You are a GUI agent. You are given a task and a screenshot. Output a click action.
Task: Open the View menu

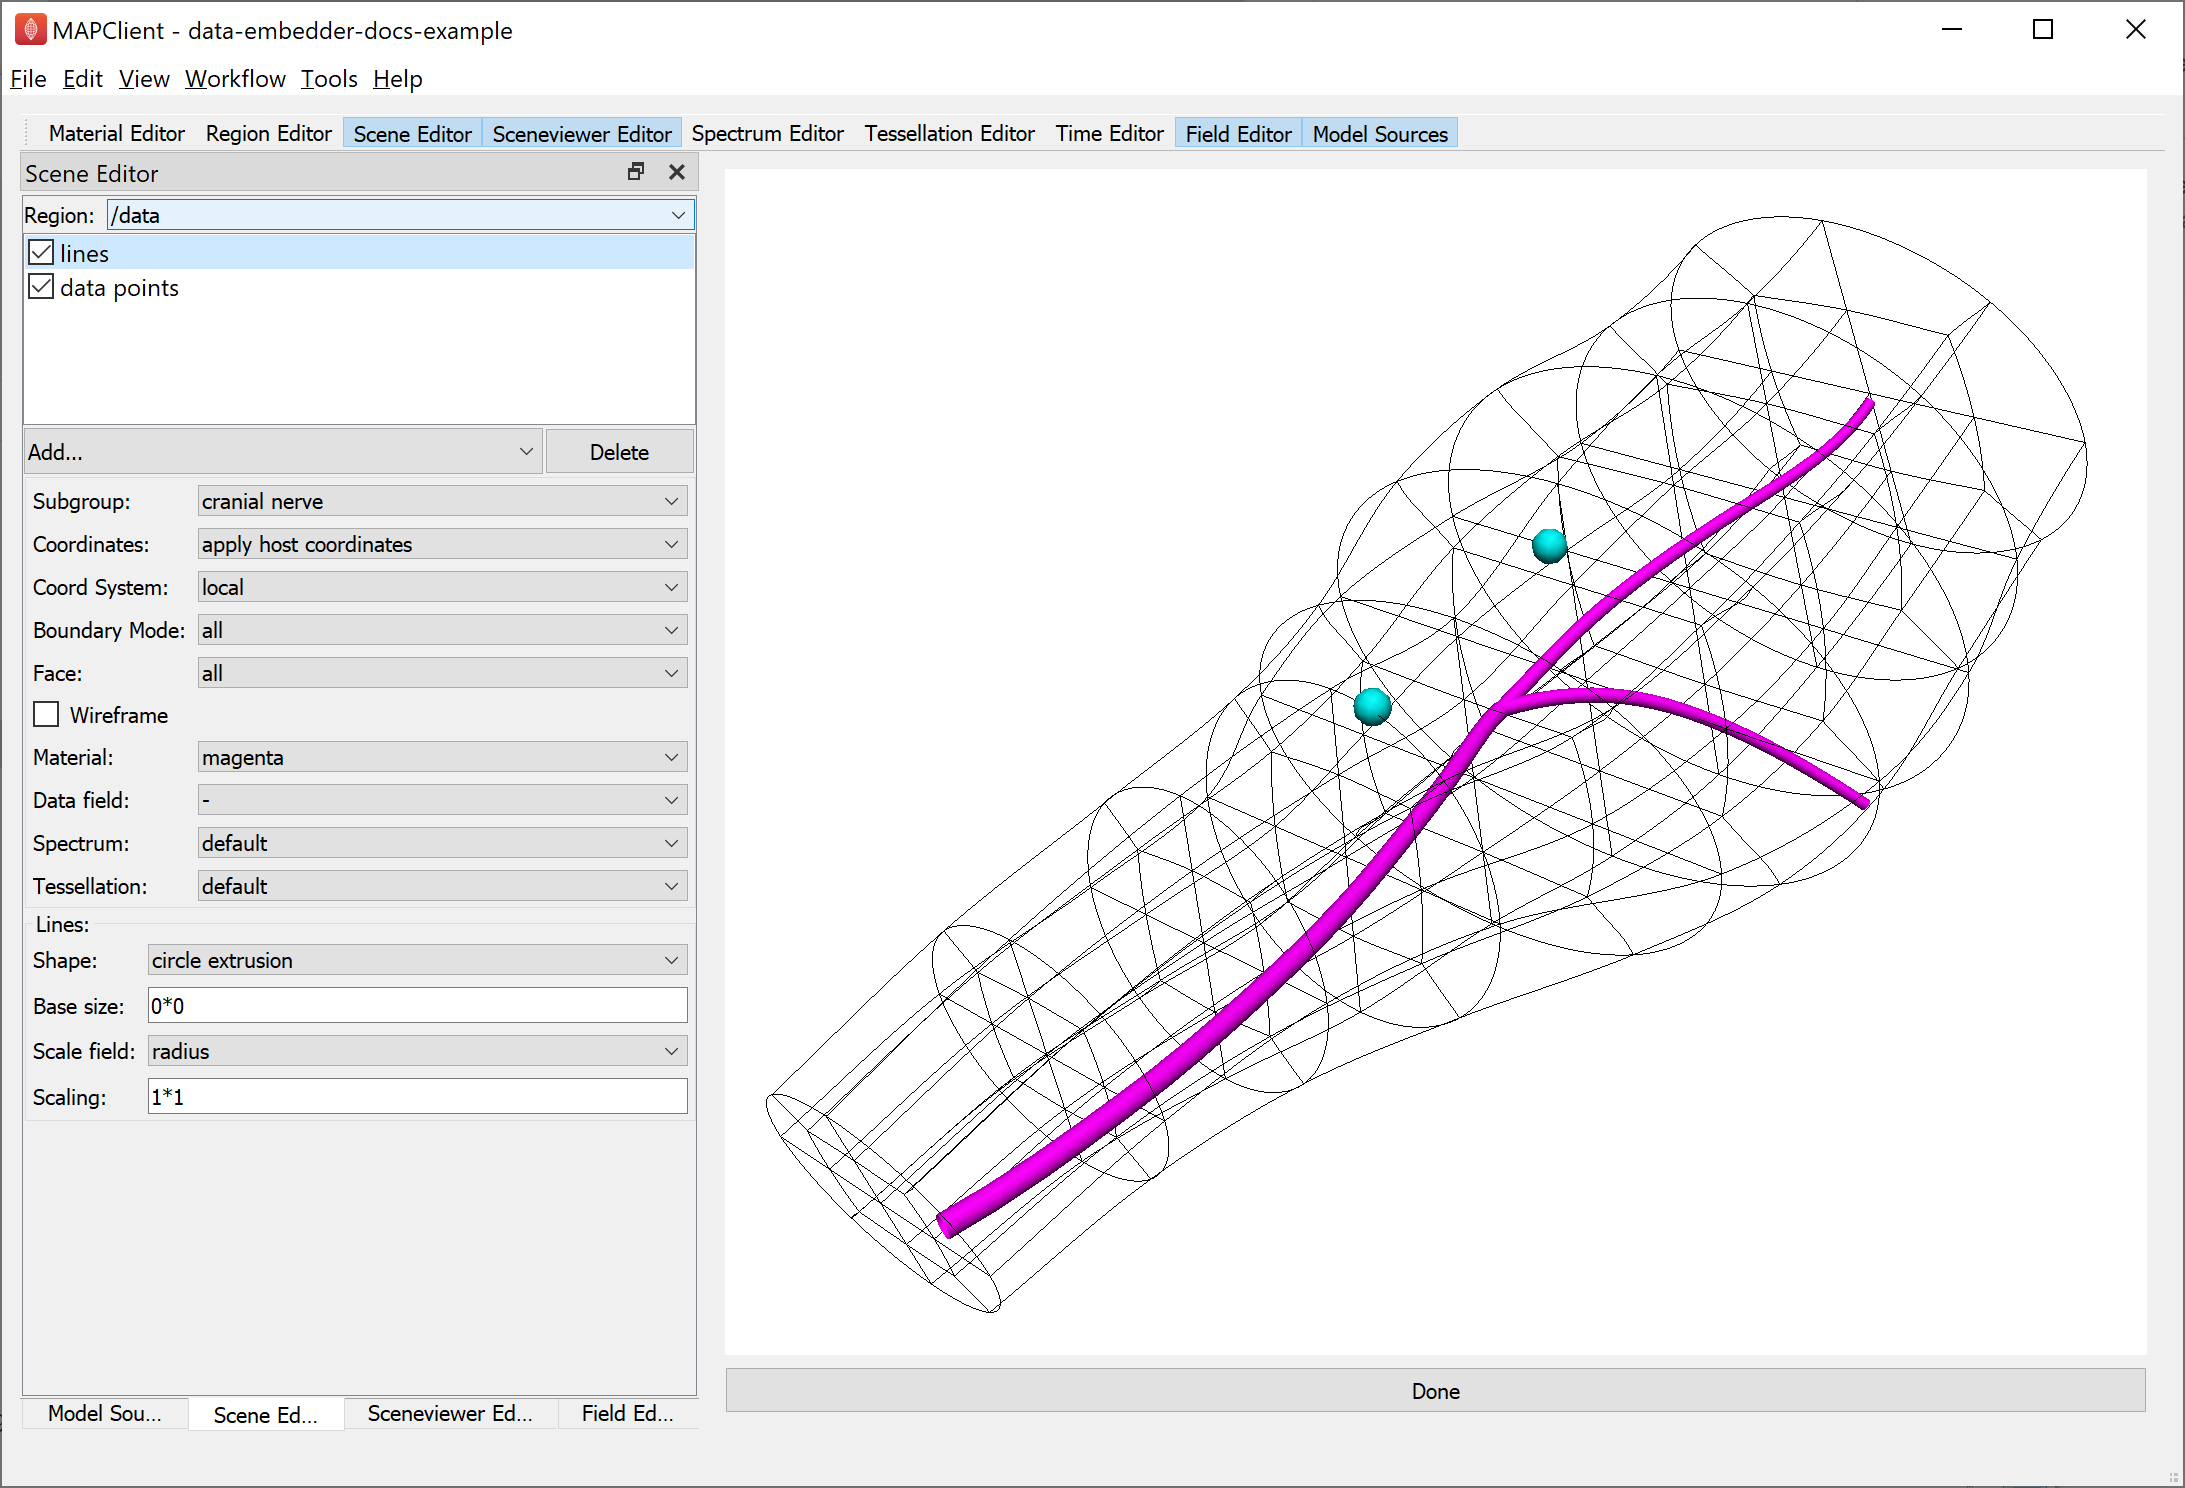point(144,79)
